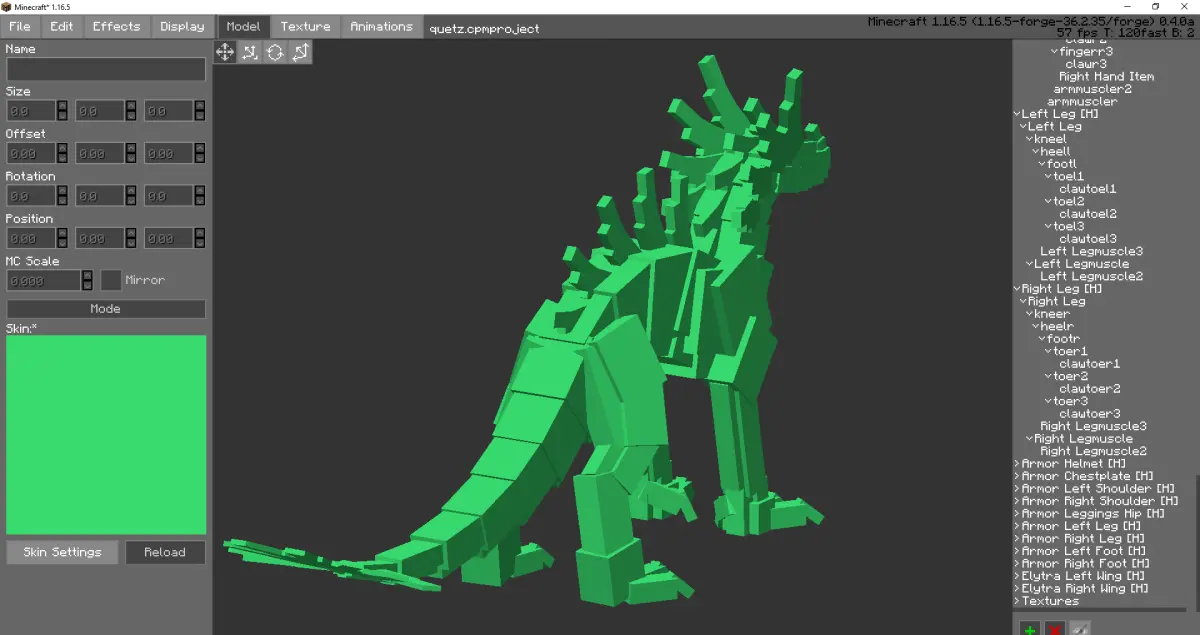Click the MC Scale value field
Screen dimensions: 1200x635
pos(43,281)
